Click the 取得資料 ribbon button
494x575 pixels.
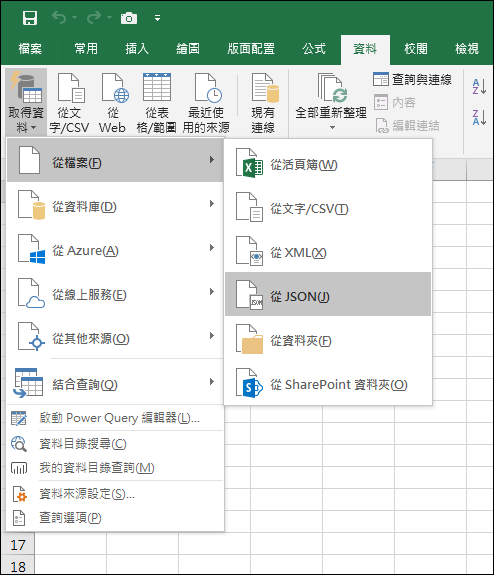26,102
